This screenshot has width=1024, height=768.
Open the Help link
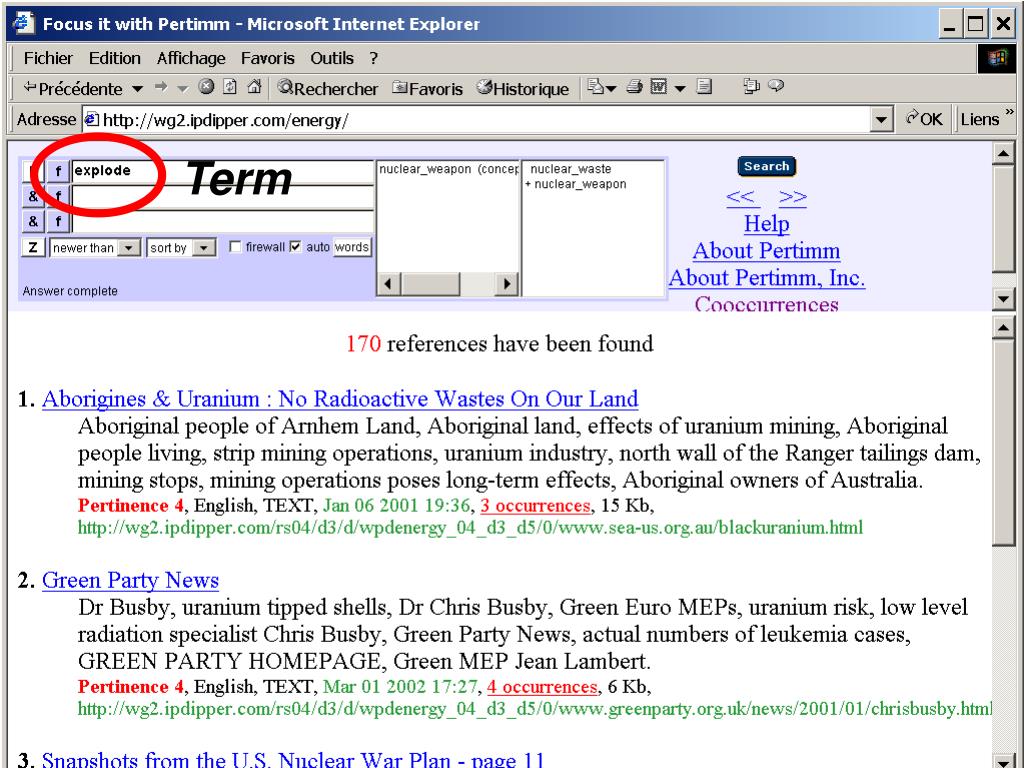tap(767, 223)
